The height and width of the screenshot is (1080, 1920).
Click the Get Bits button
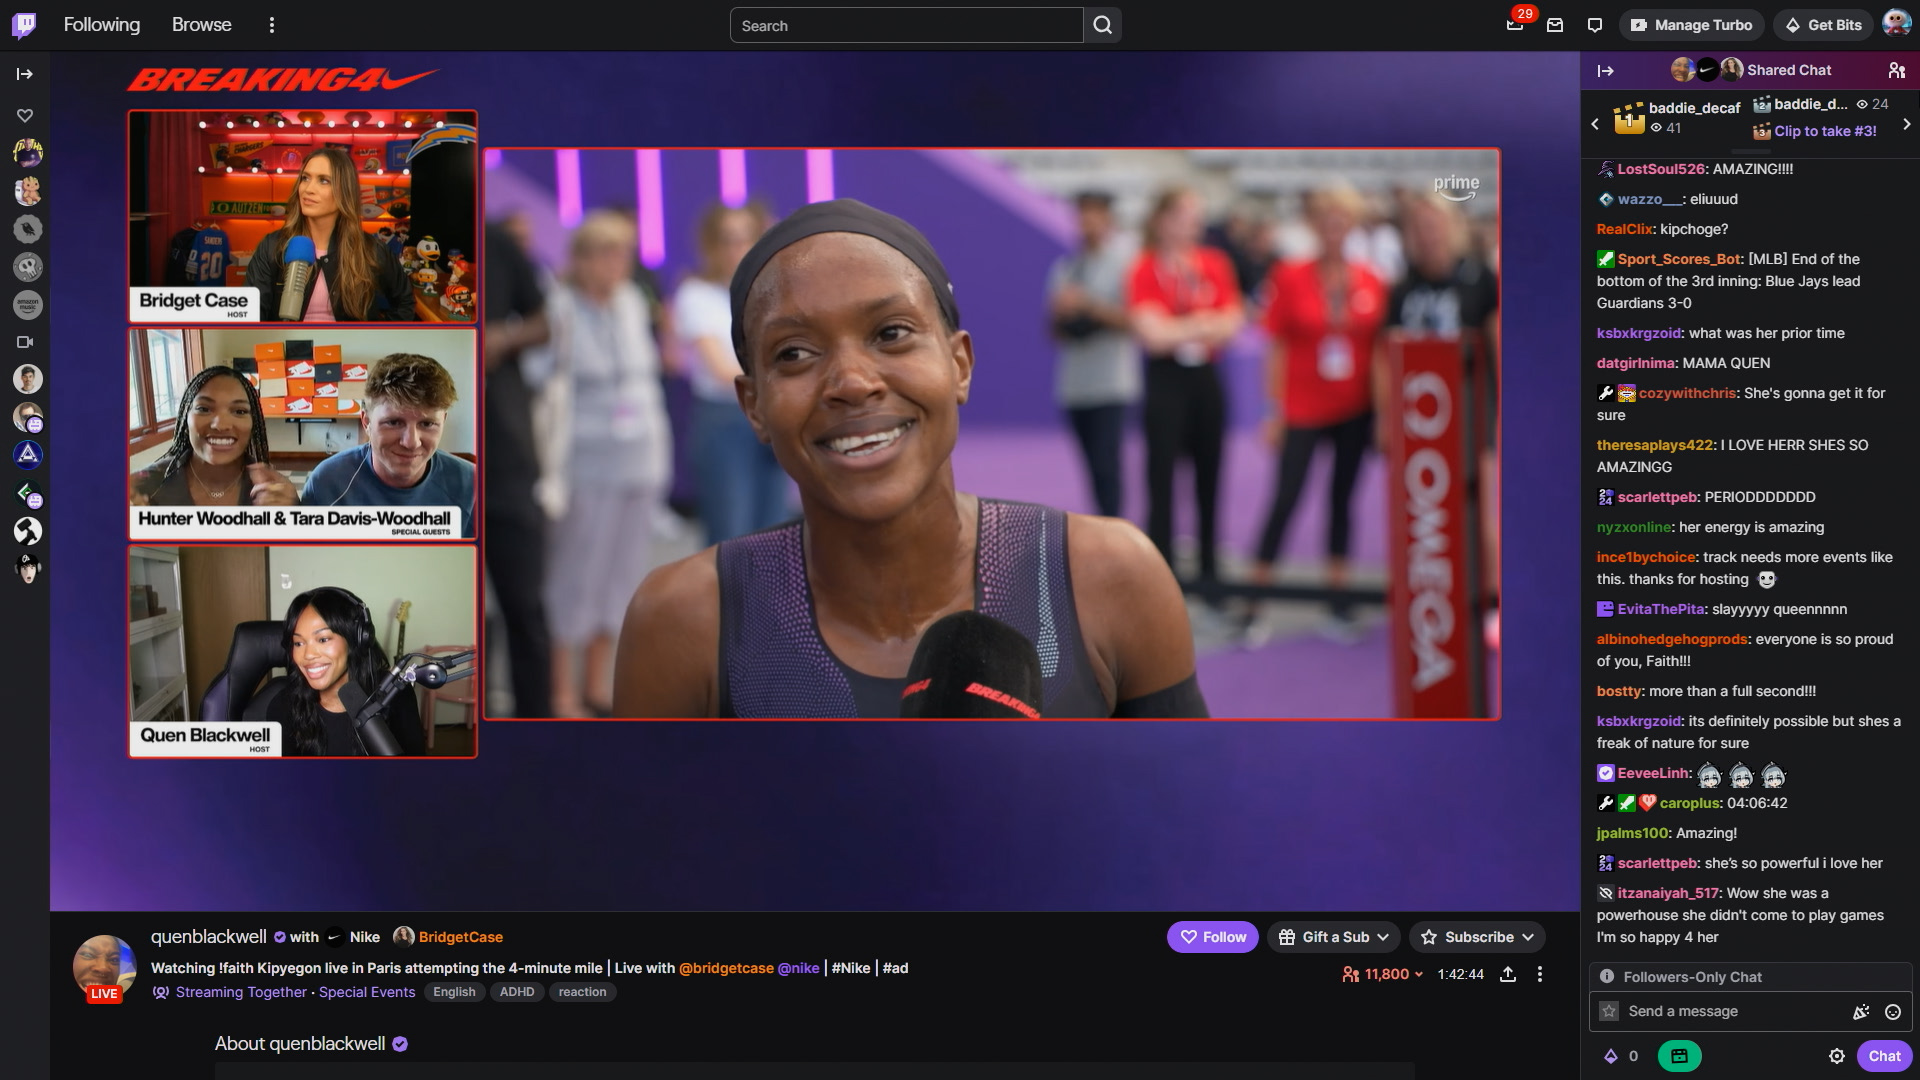pyautogui.click(x=1823, y=25)
